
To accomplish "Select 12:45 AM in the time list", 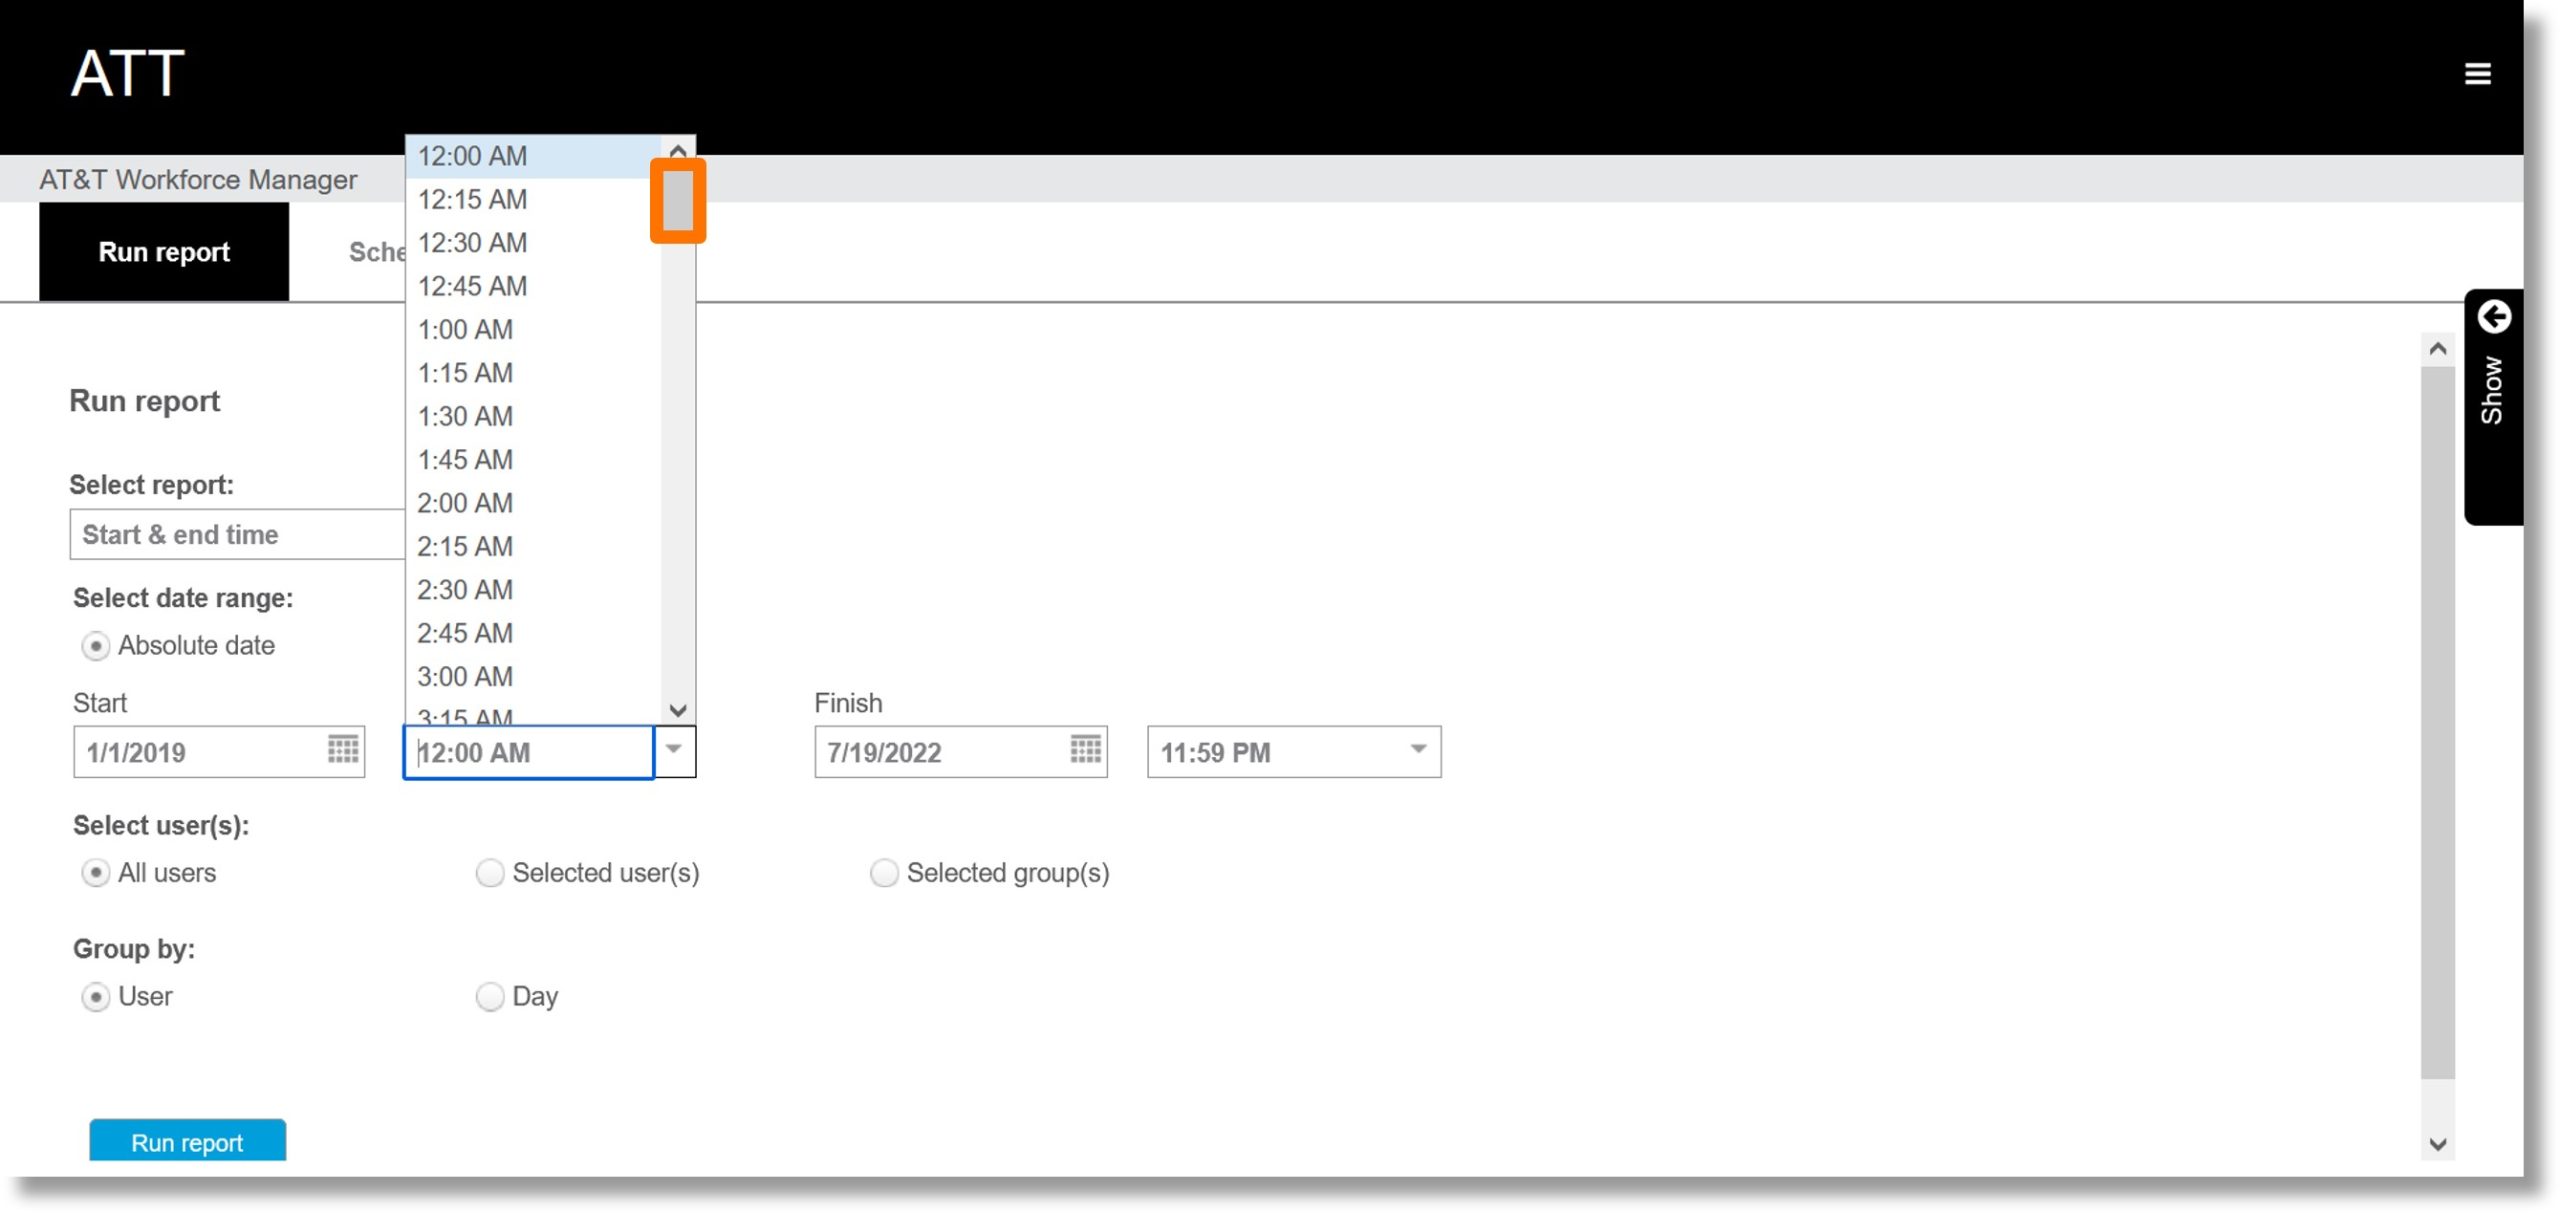I will (533, 286).
